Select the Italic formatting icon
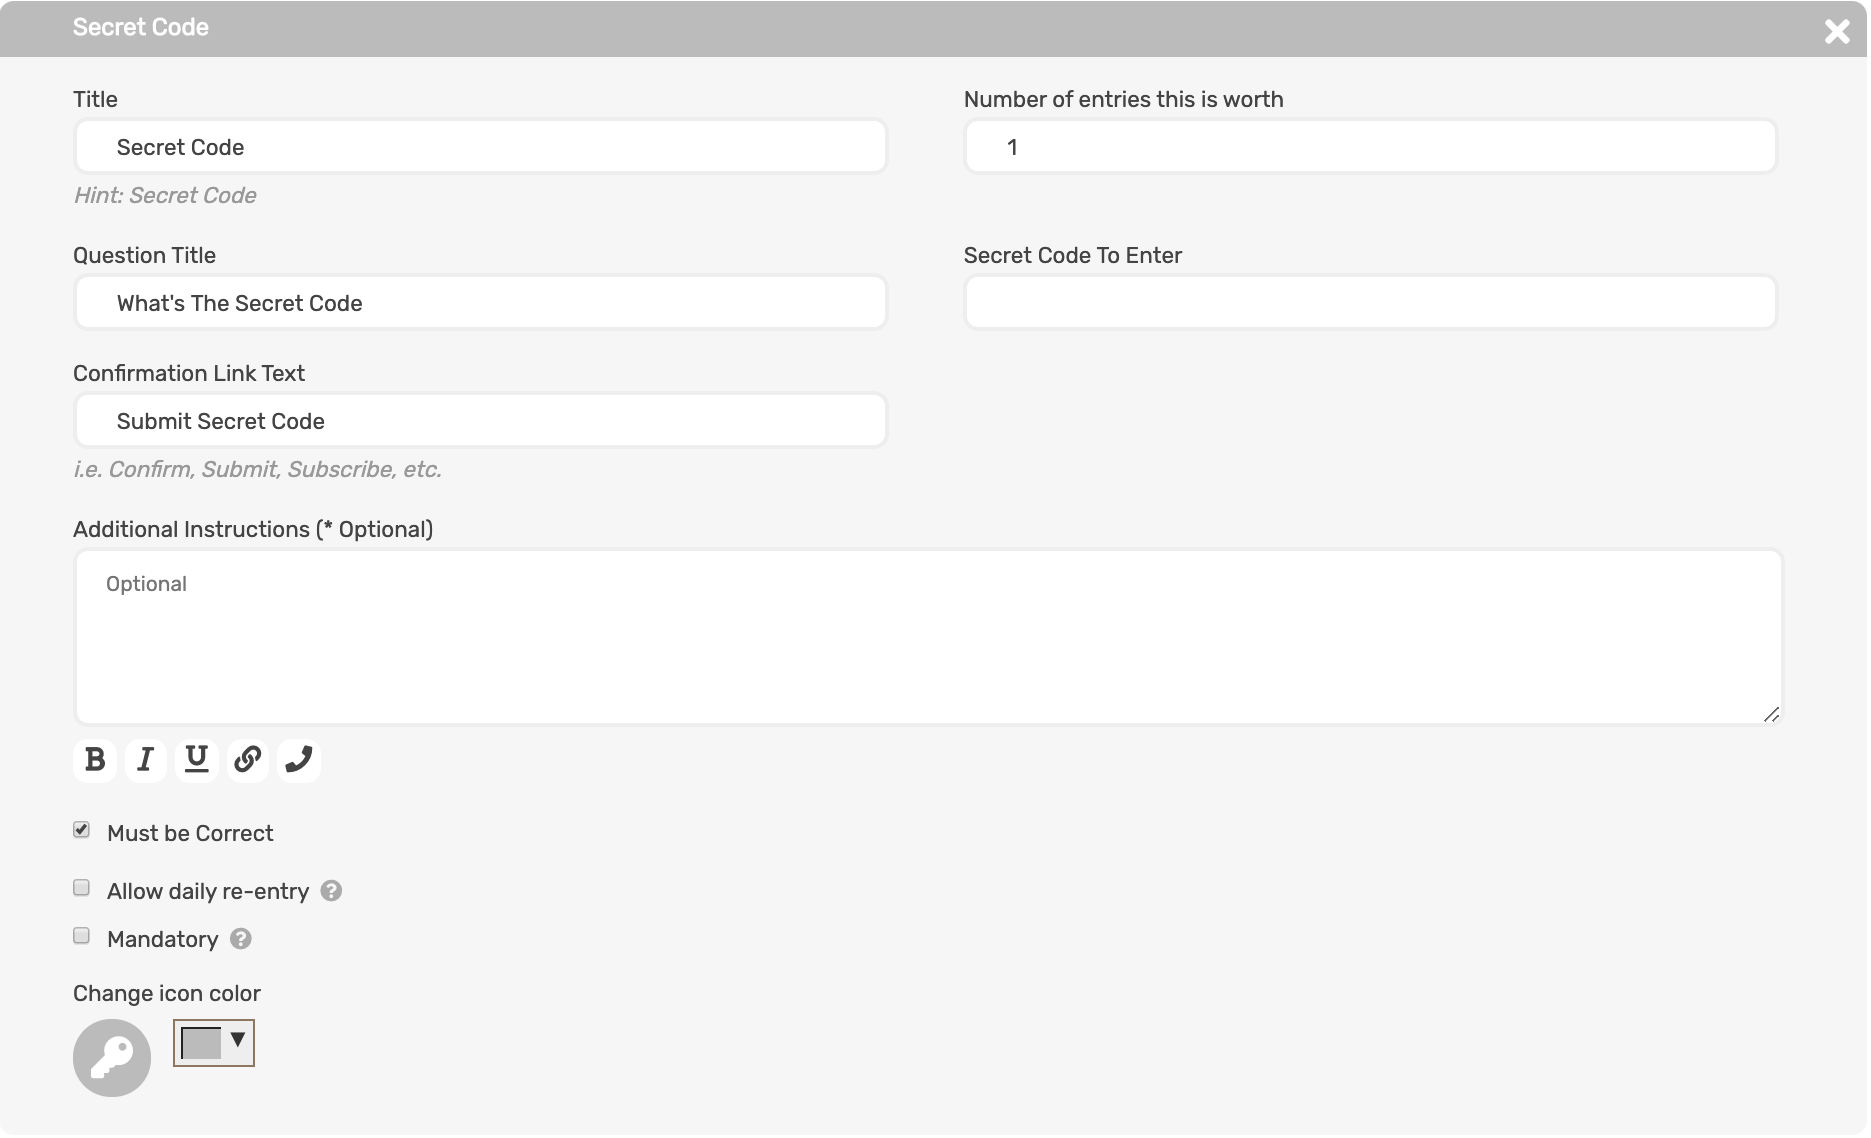This screenshot has height=1138, width=1871. point(145,760)
